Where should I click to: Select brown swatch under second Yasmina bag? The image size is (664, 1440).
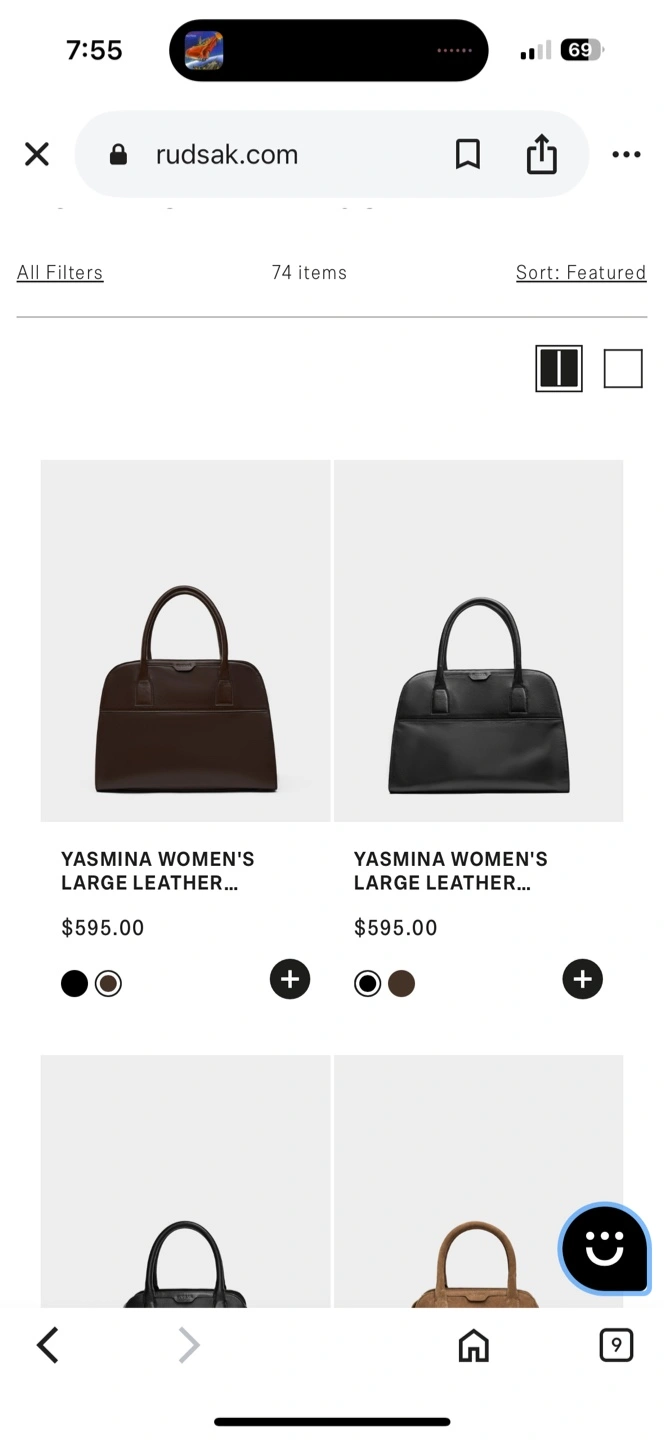[x=401, y=984]
